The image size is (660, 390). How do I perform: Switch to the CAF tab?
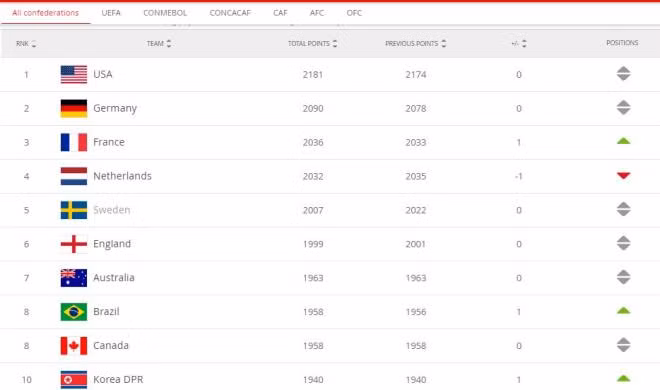click(x=280, y=13)
